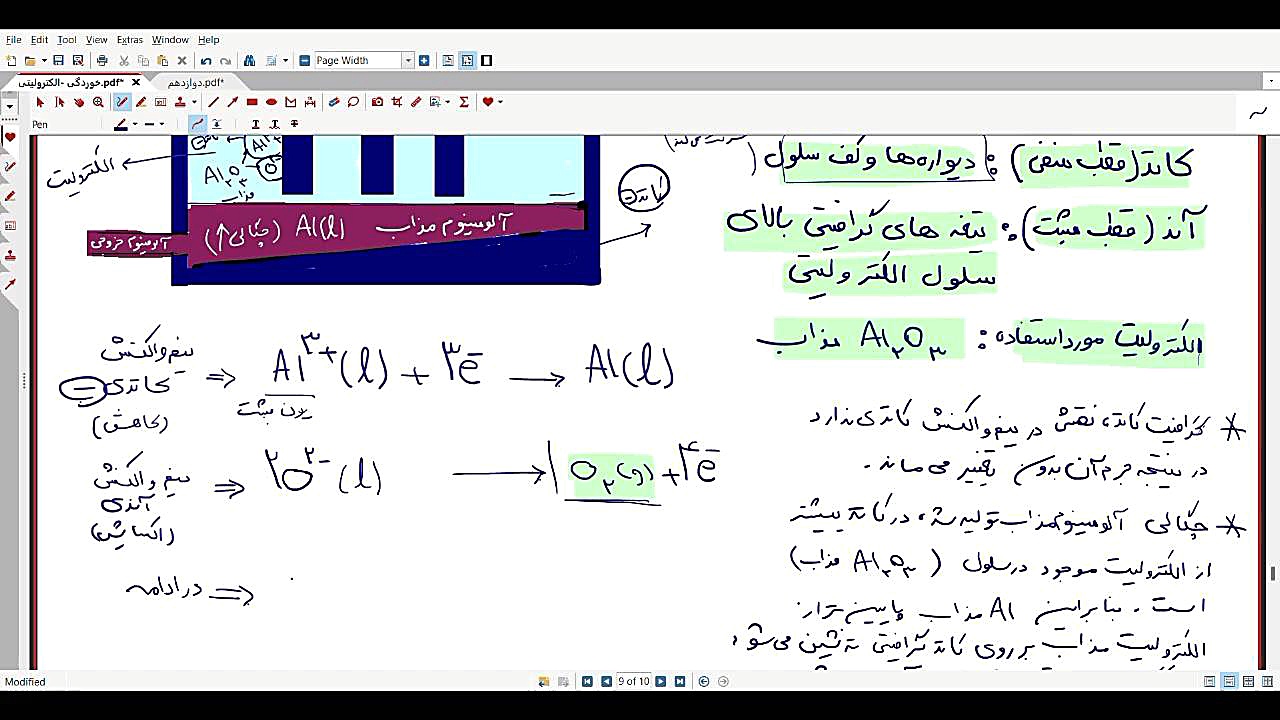Open pen color dropdown arrow

tap(135, 125)
